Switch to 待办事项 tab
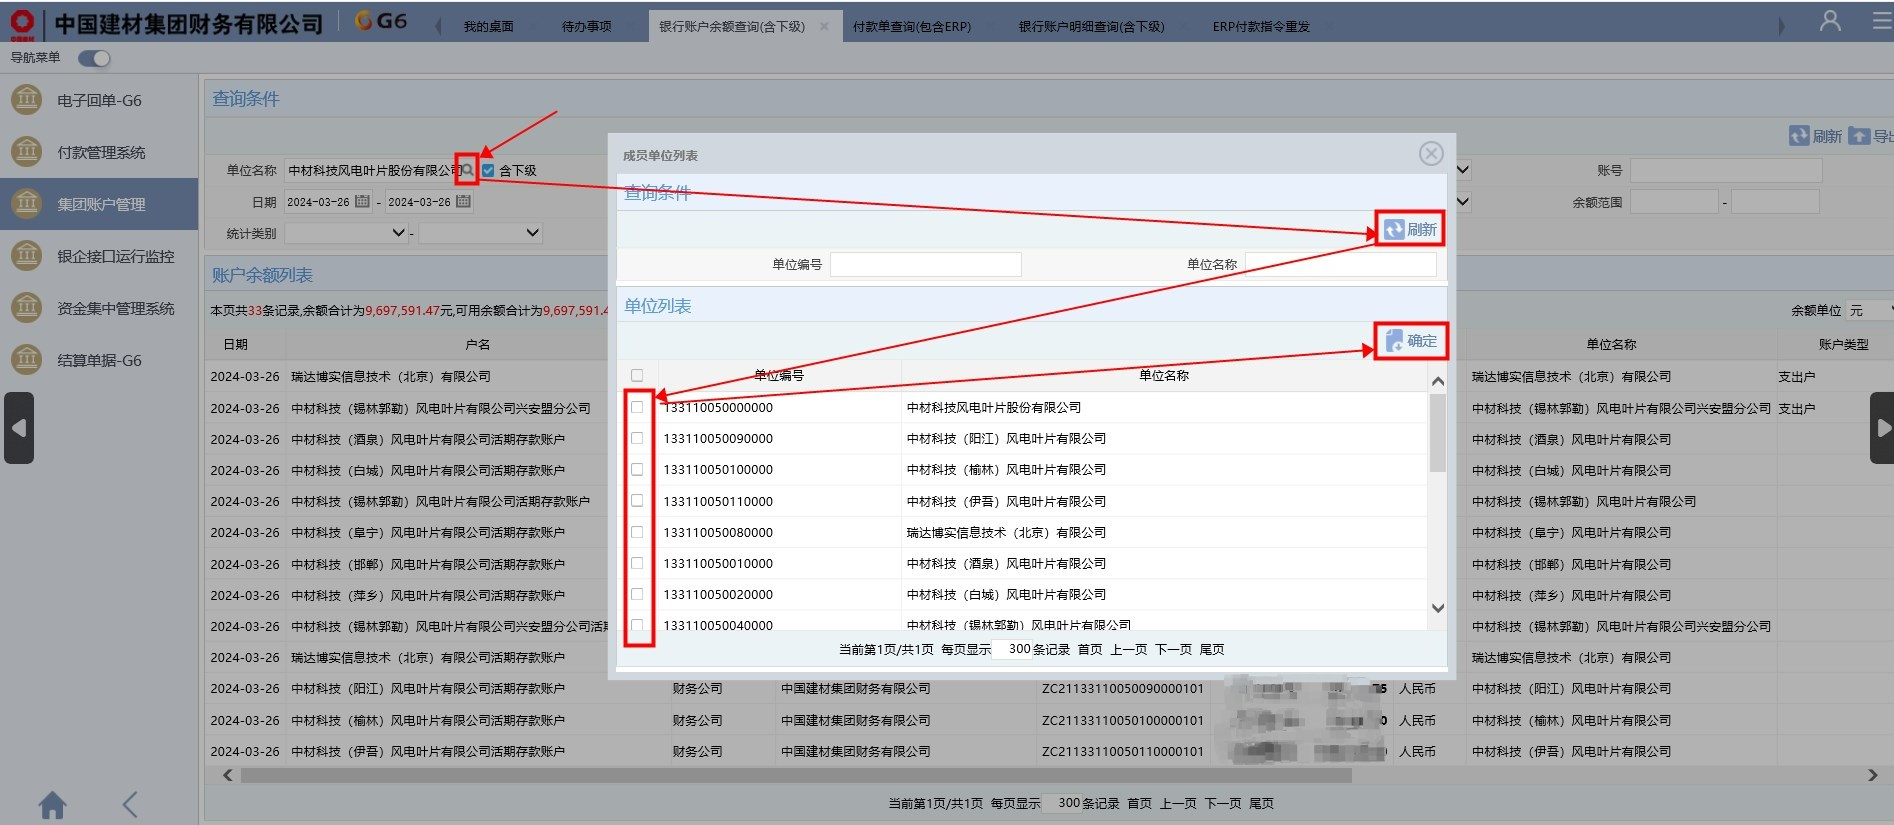Viewport: 1894px width, 825px height. click(586, 27)
